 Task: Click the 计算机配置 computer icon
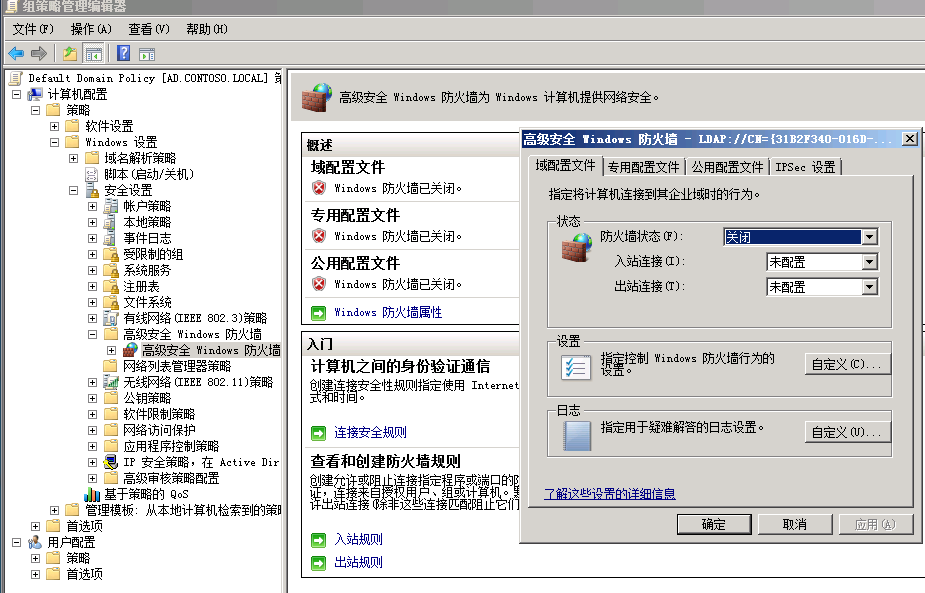tap(35, 94)
